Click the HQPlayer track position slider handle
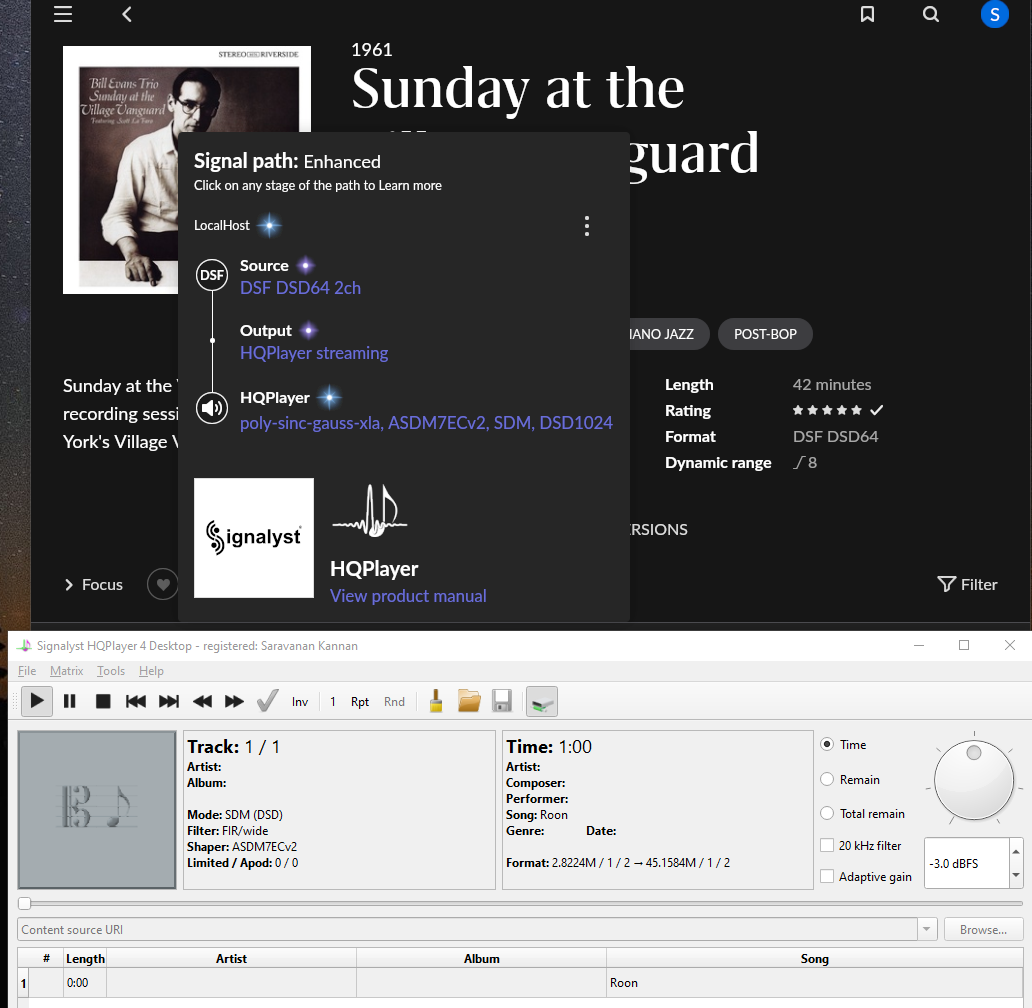This screenshot has width=1032, height=1008. click(24, 903)
